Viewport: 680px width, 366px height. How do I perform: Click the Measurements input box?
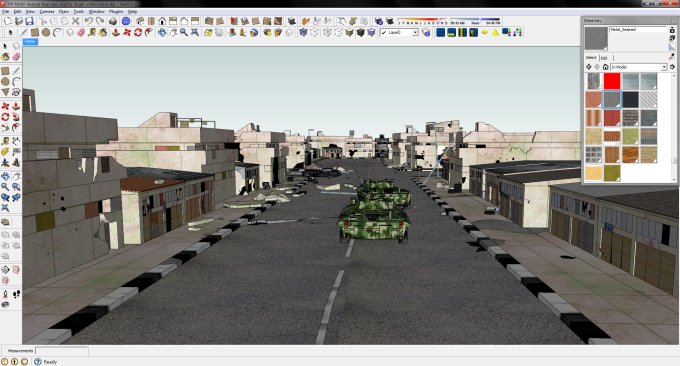(x=62, y=350)
